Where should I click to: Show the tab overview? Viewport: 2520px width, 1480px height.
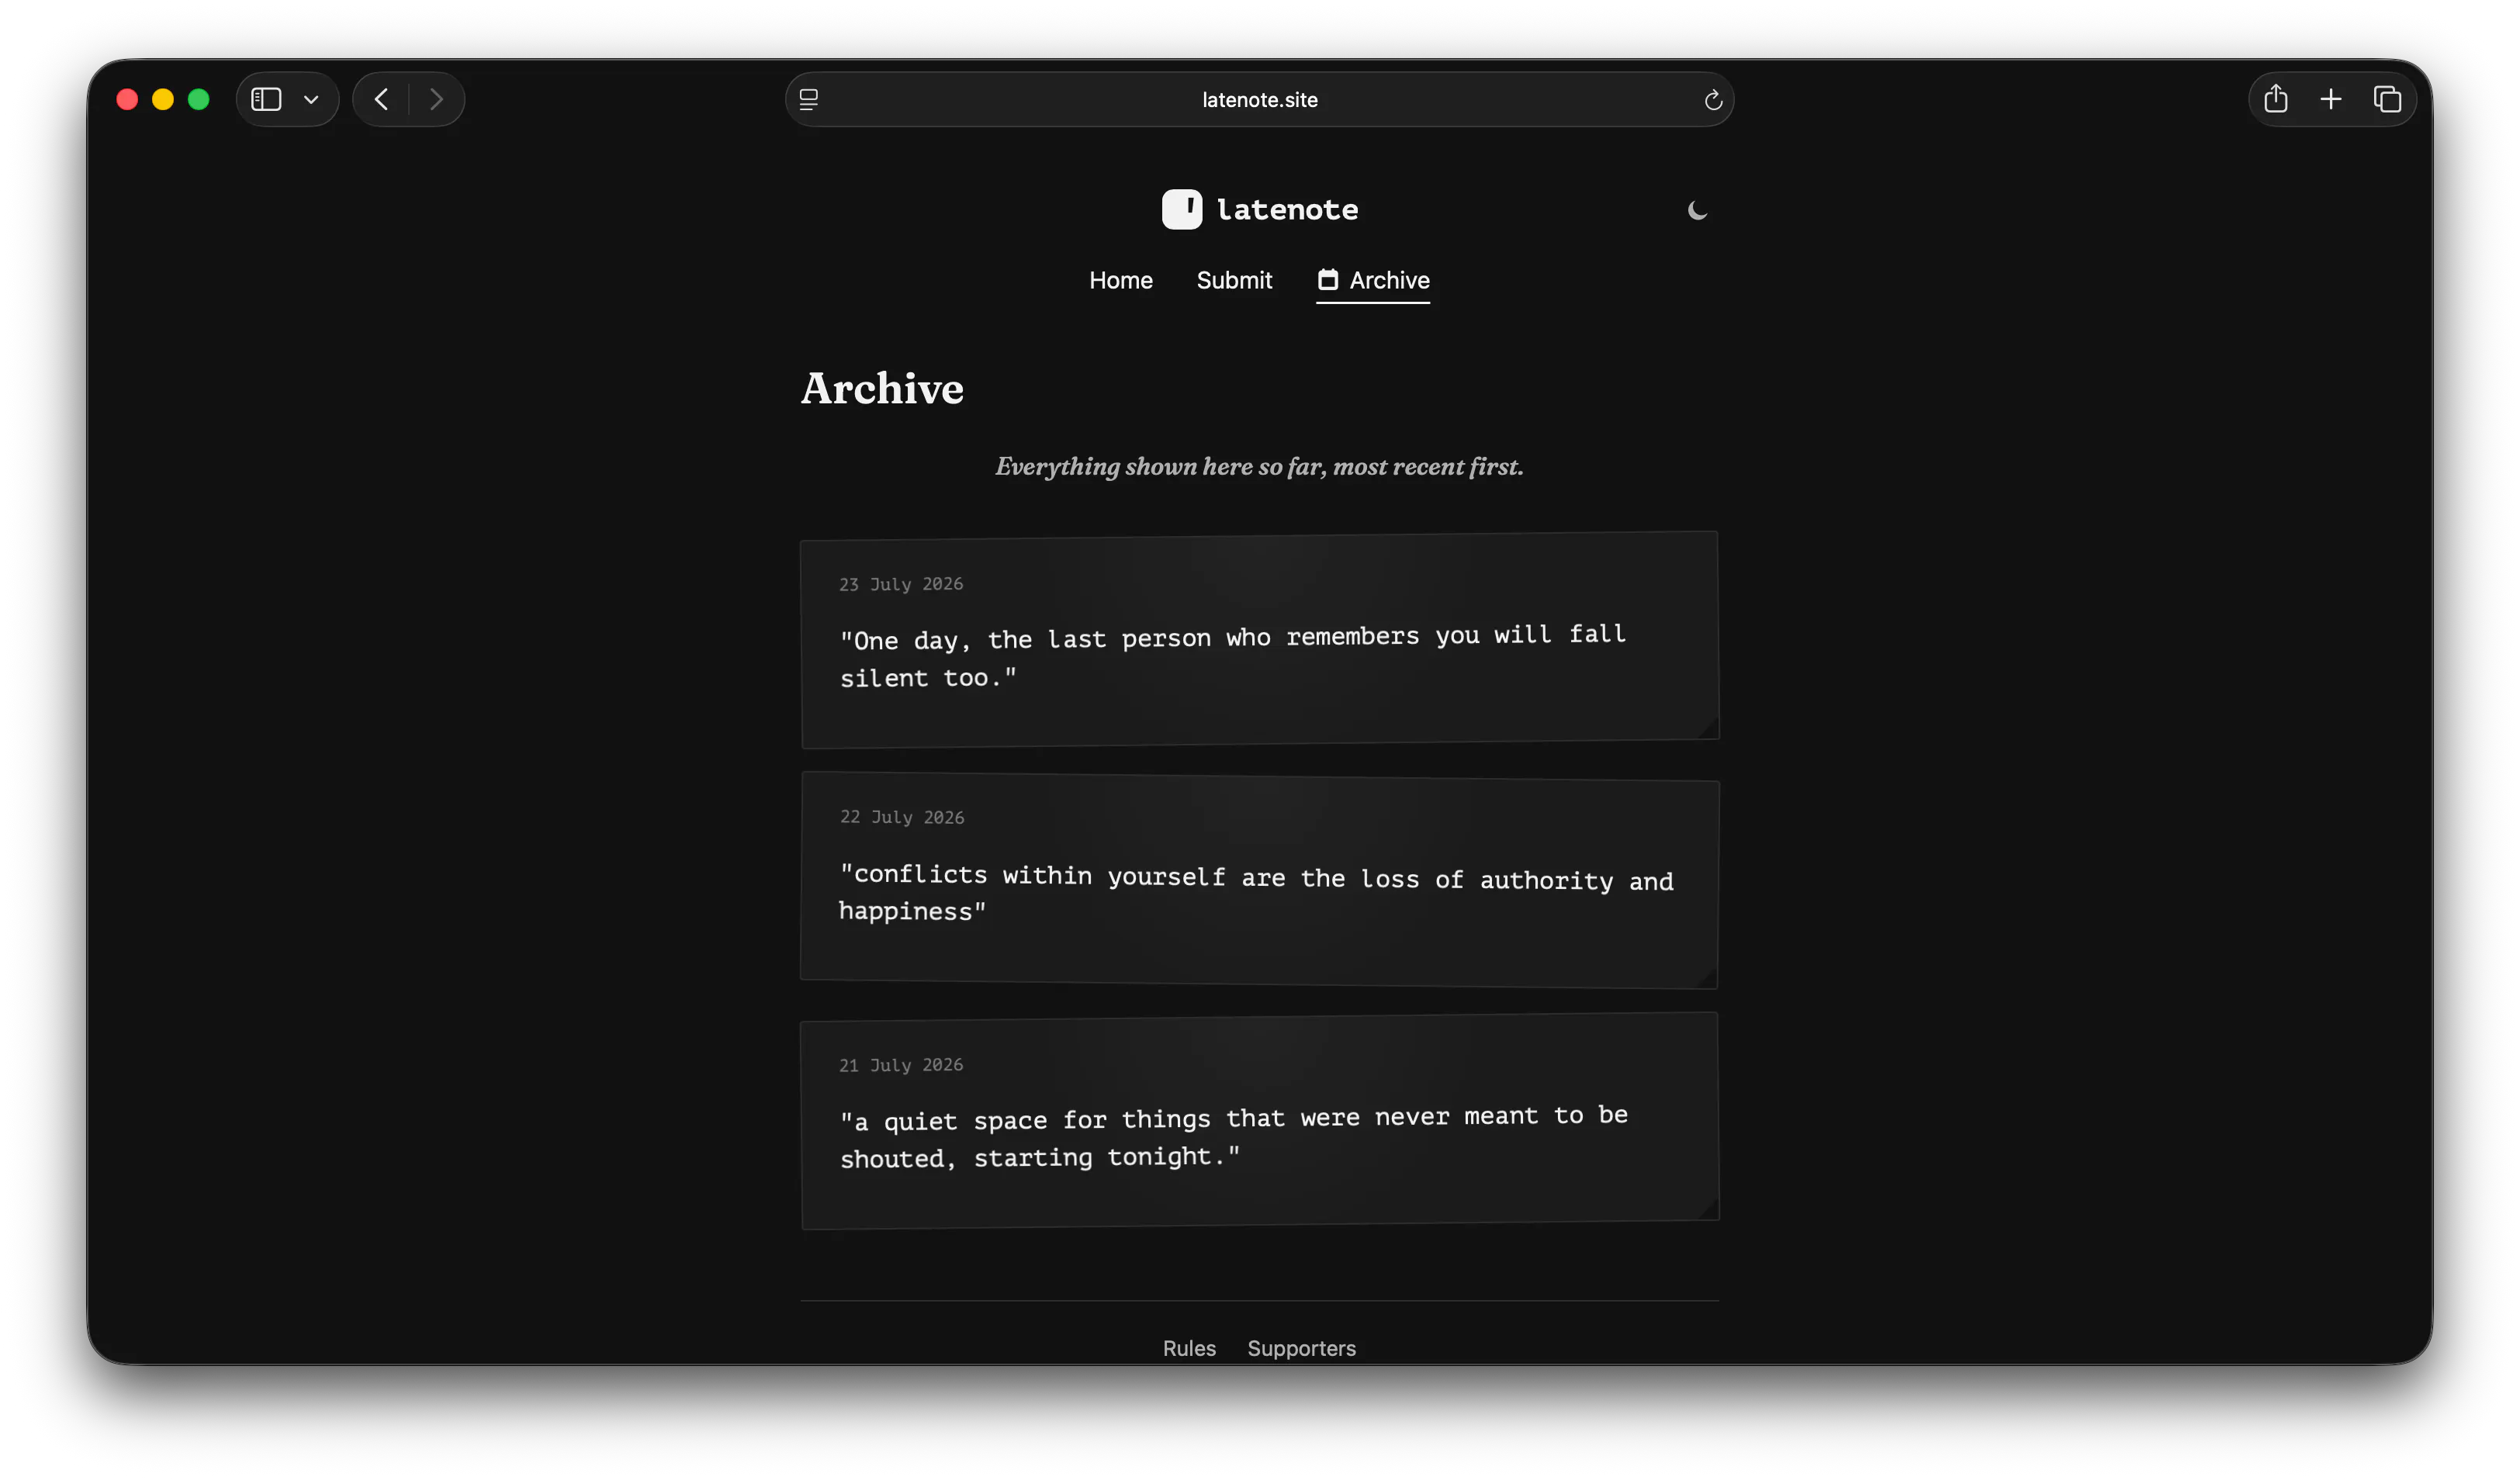(x=2388, y=99)
